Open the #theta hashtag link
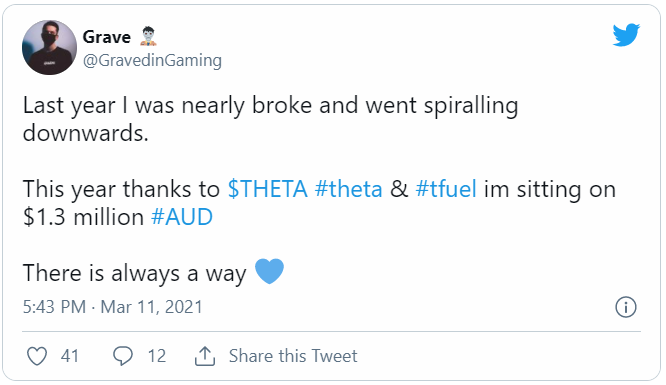 [x=349, y=189]
